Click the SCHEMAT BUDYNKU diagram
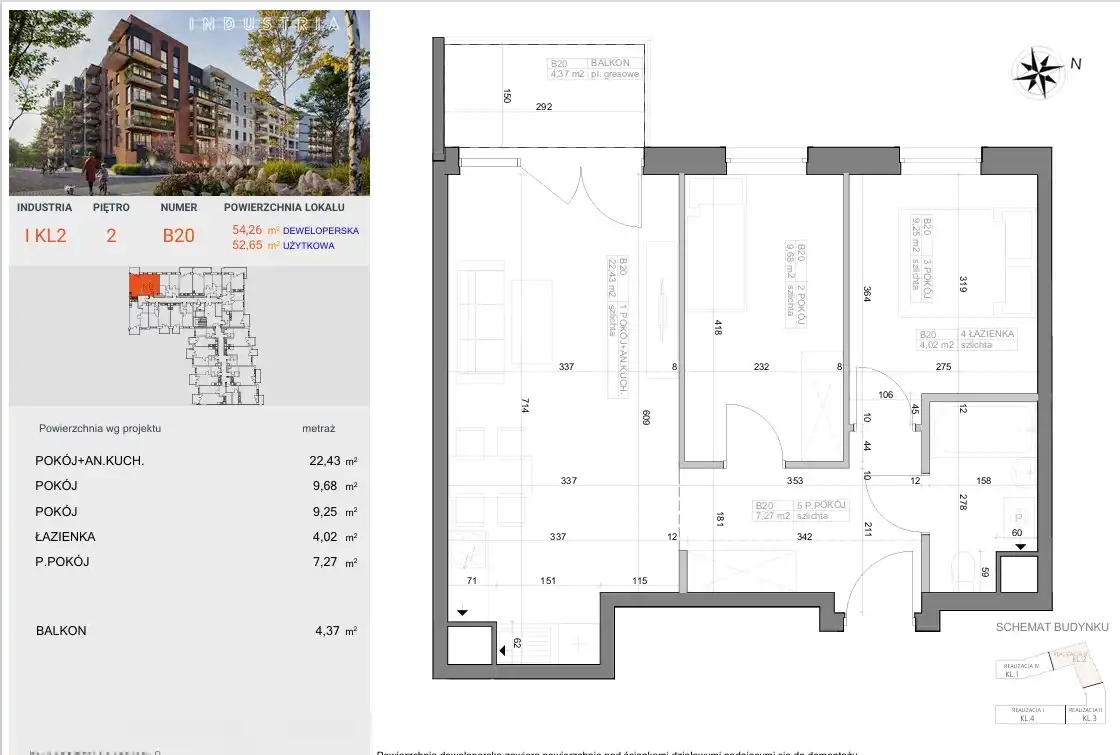This screenshot has height=755, width=1120. tap(1052, 690)
